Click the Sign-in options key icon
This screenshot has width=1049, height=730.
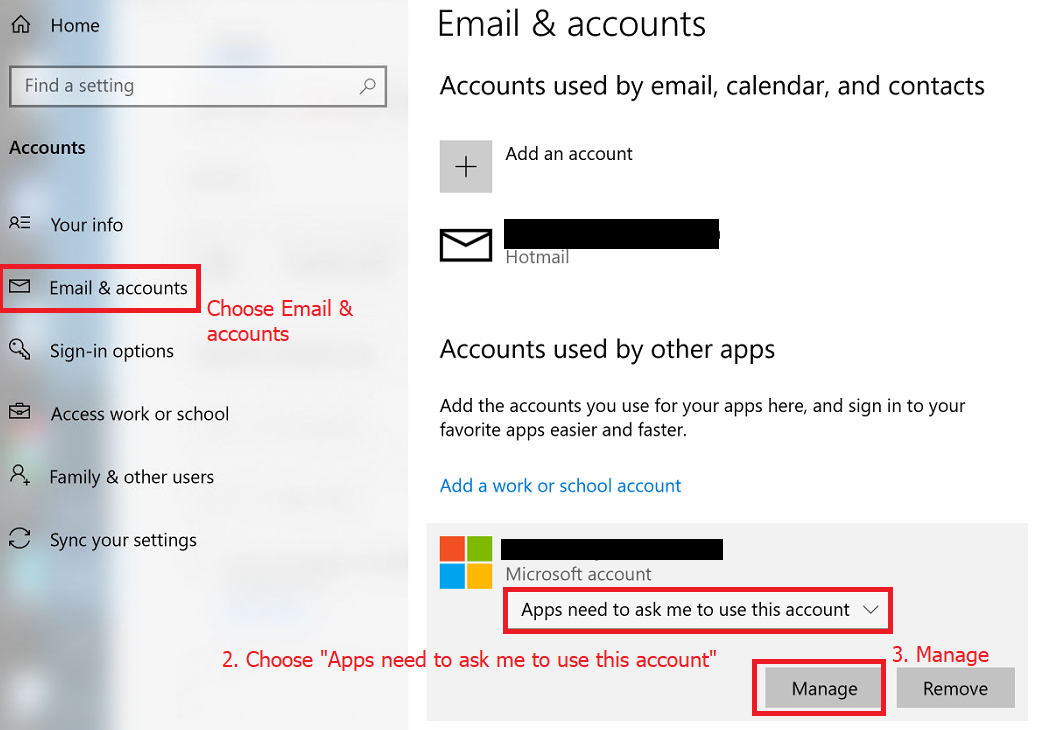coord(20,350)
